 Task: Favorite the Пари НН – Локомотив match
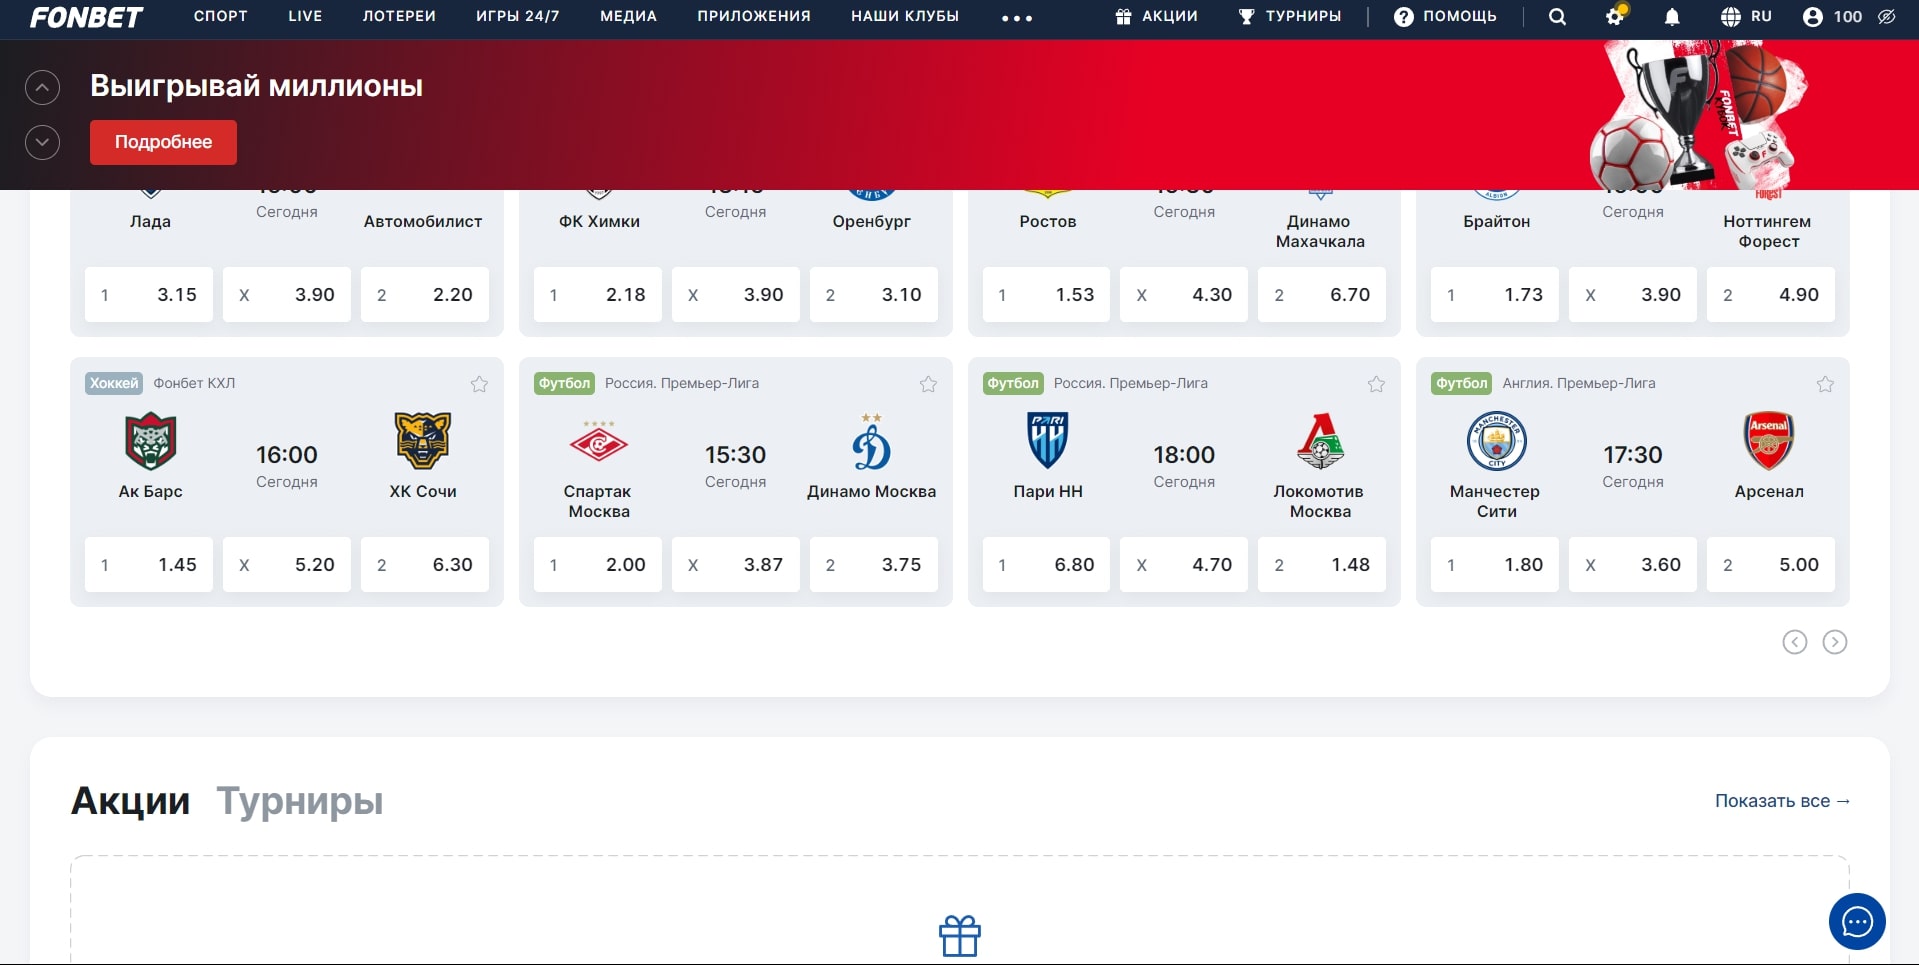(1376, 384)
